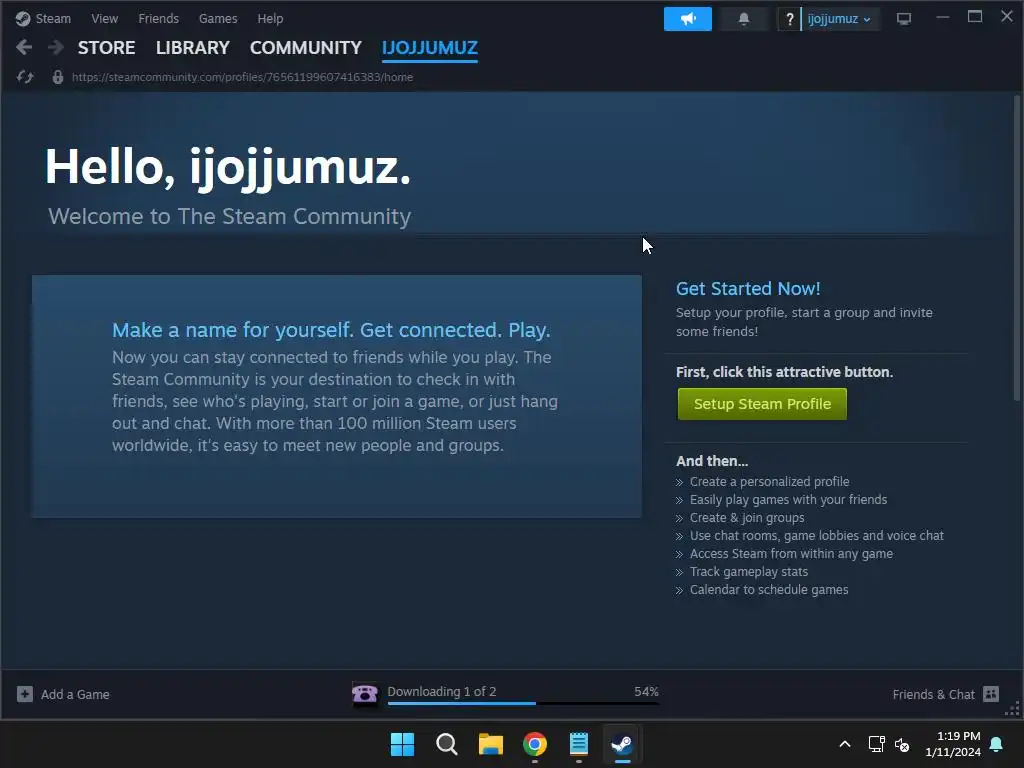Viewport: 1024px width, 768px height.
Task: Click the 'And then...' heading
Action: 712,461
